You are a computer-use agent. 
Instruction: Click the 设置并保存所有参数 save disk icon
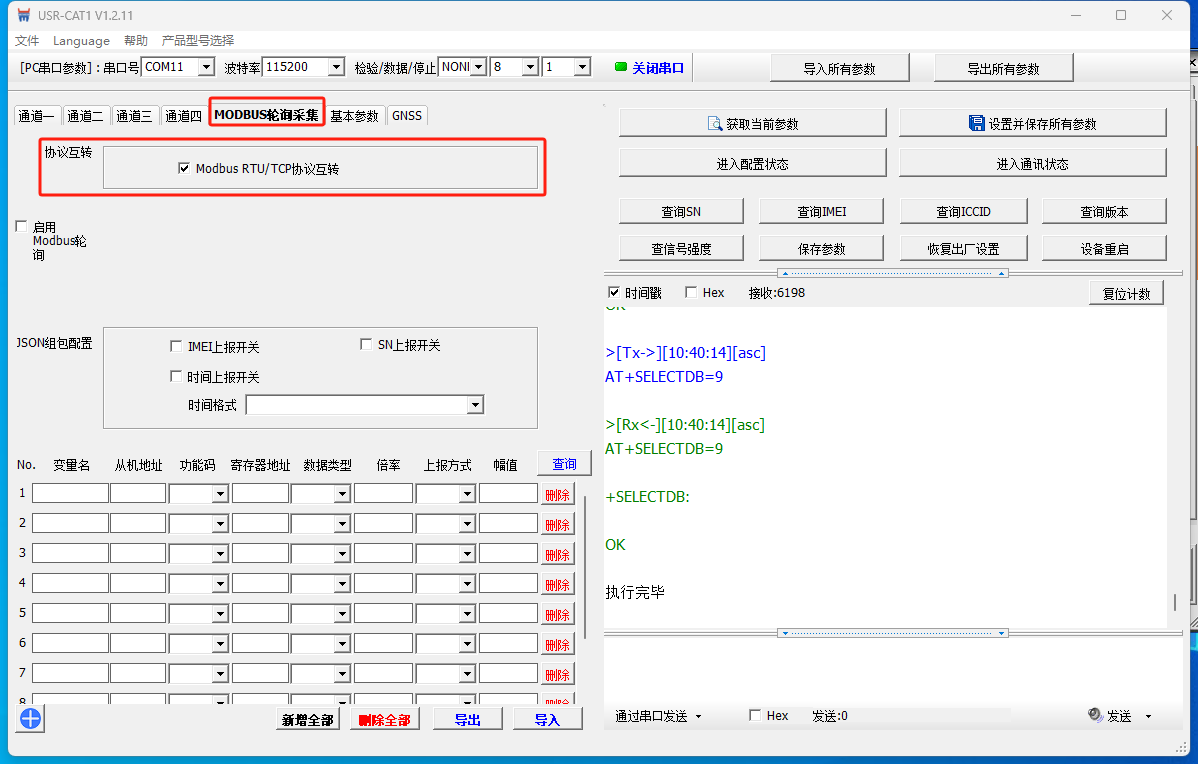point(976,123)
